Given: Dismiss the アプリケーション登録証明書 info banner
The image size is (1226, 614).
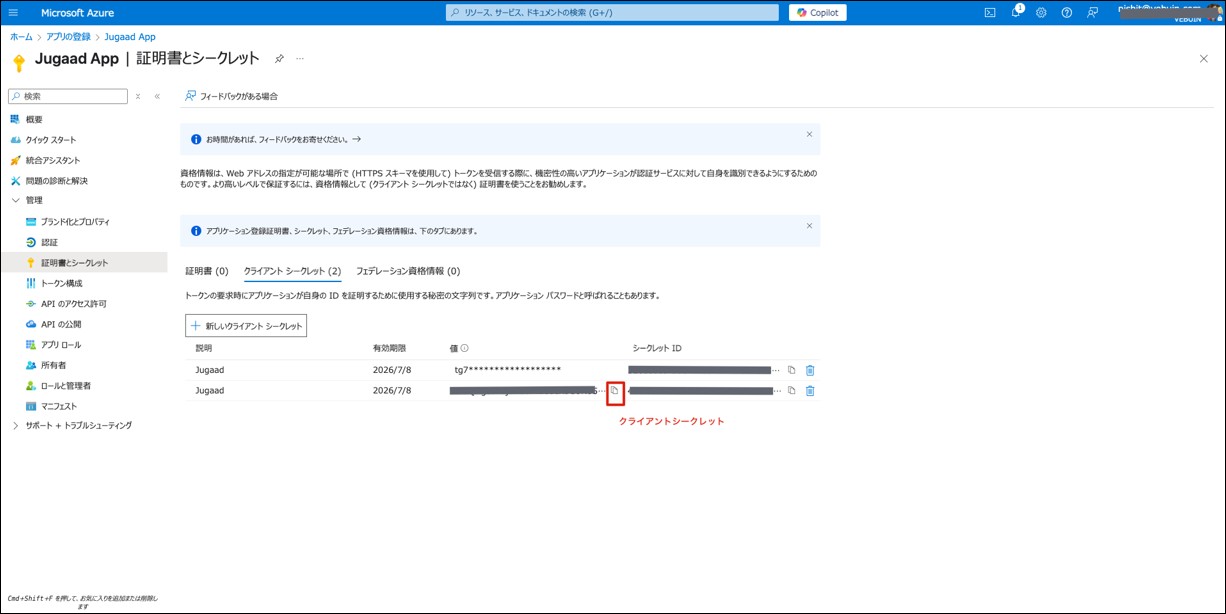Looking at the screenshot, I should tap(809, 226).
